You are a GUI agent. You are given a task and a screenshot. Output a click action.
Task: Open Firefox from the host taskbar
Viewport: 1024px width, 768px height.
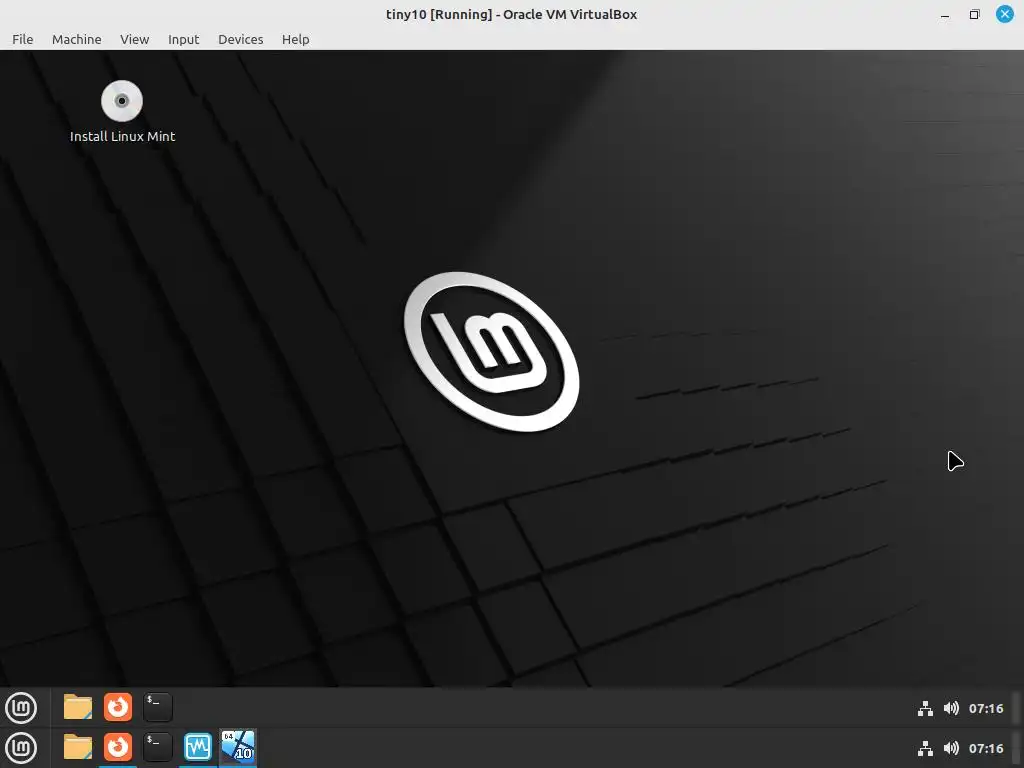pos(118,747)
